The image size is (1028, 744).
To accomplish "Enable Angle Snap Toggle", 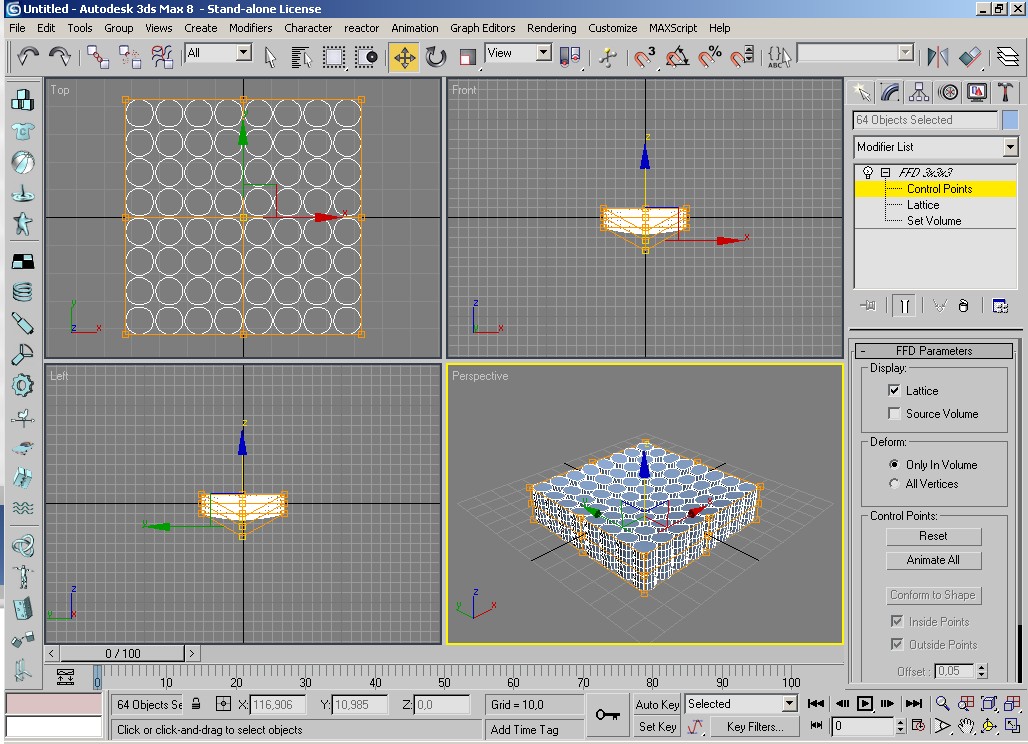I will 677,57.
